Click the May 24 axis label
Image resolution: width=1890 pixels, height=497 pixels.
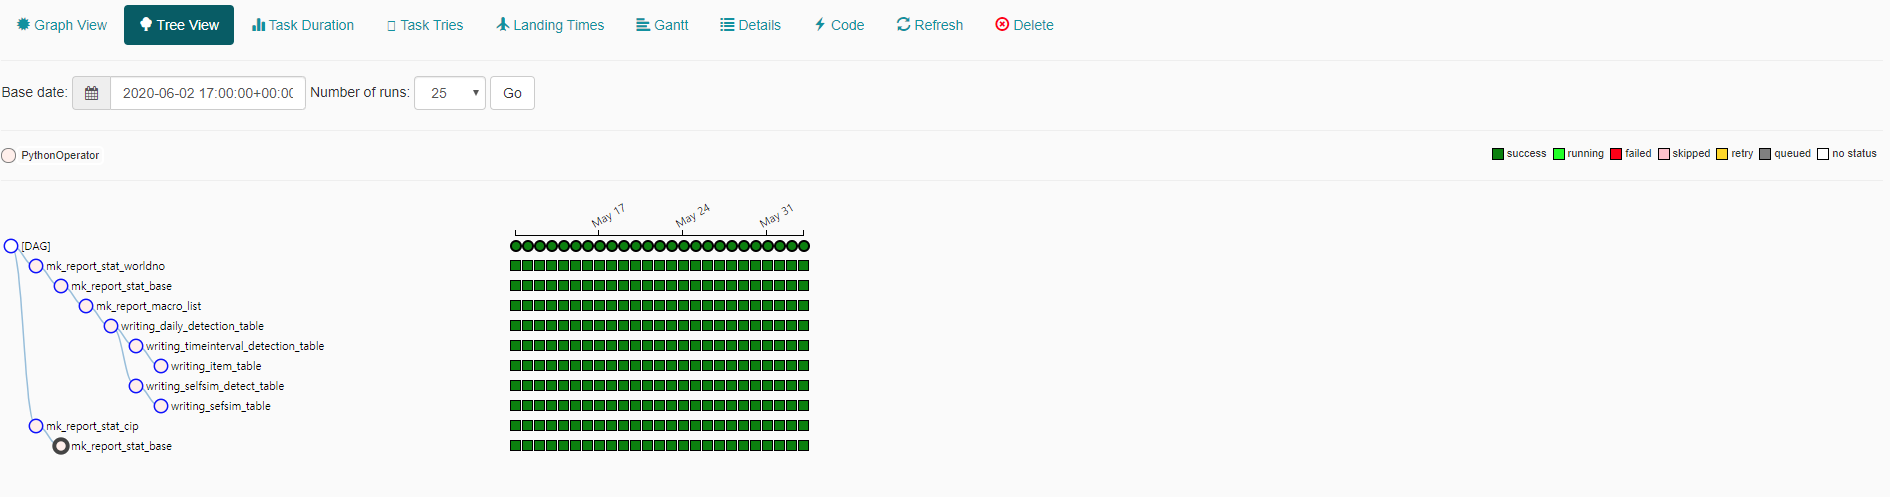point(692,216)
